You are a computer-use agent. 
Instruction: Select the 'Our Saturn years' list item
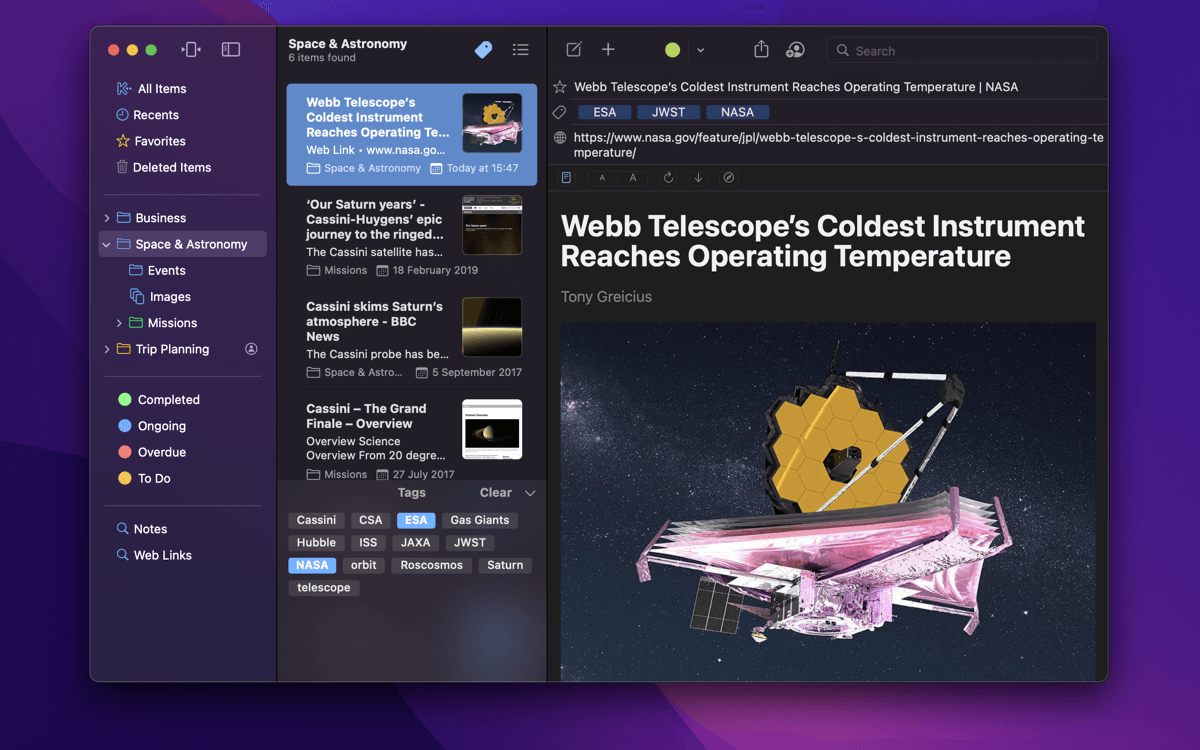(412, 237)
